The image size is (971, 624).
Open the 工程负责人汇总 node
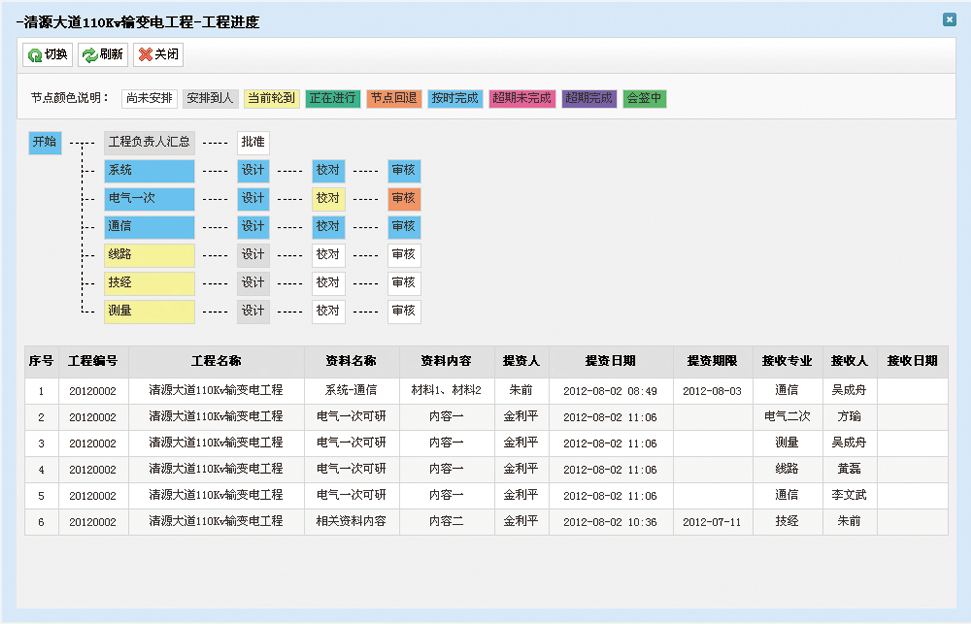point(149,143)
